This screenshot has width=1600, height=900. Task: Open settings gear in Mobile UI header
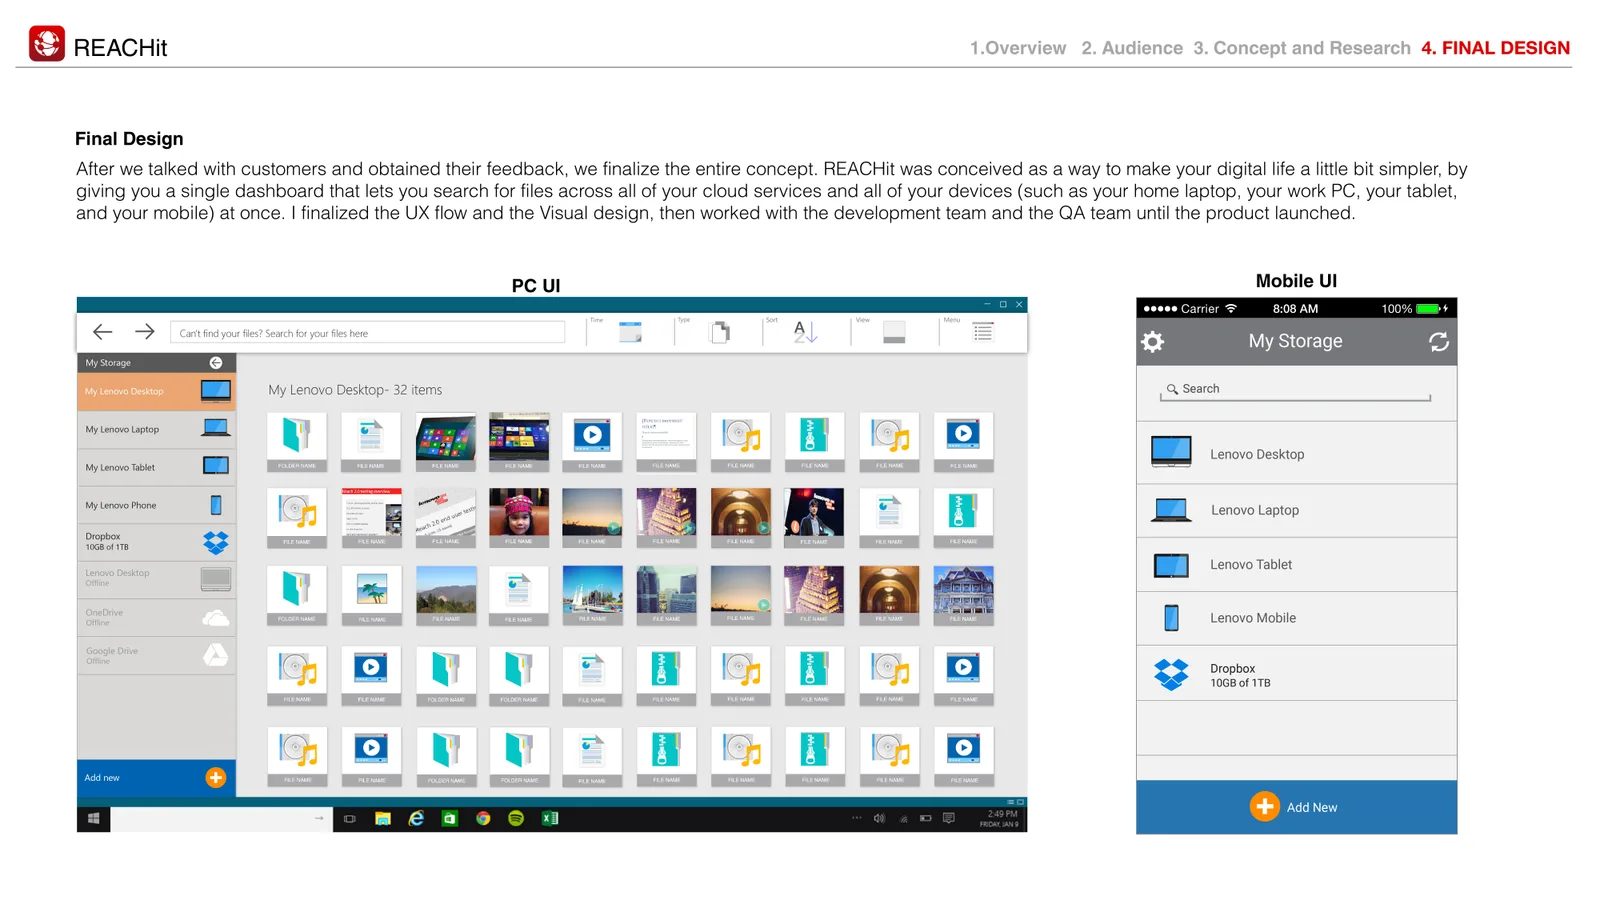tap(1153, 342)
